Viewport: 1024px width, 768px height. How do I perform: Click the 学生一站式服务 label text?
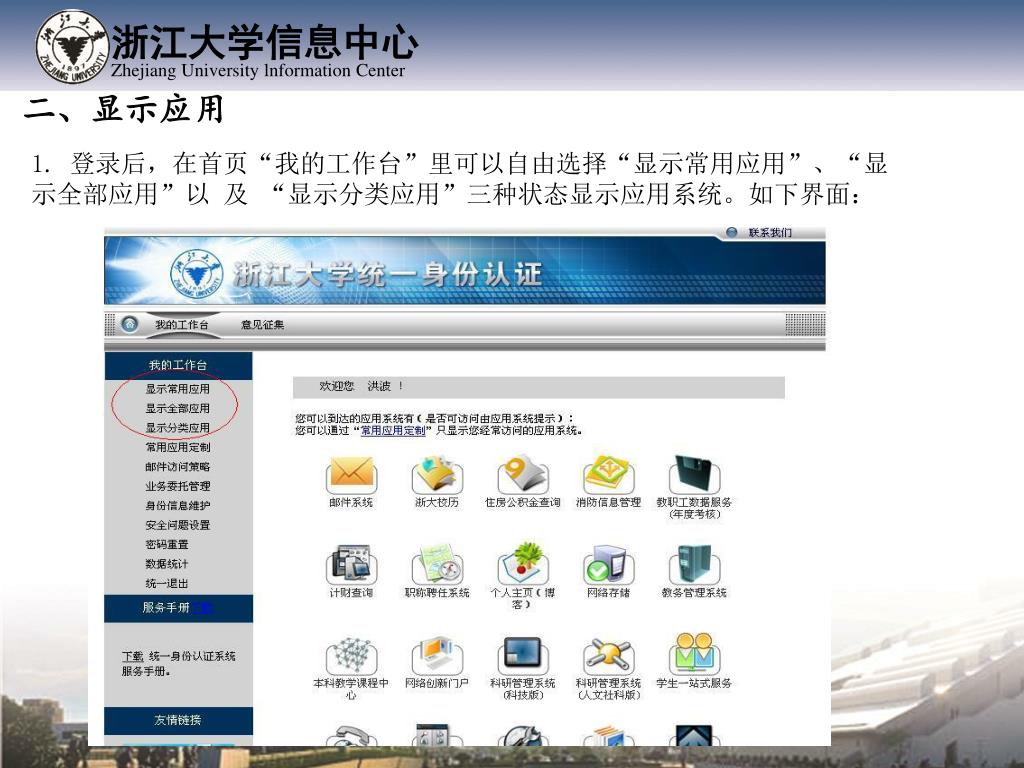[x=694, y=683]
